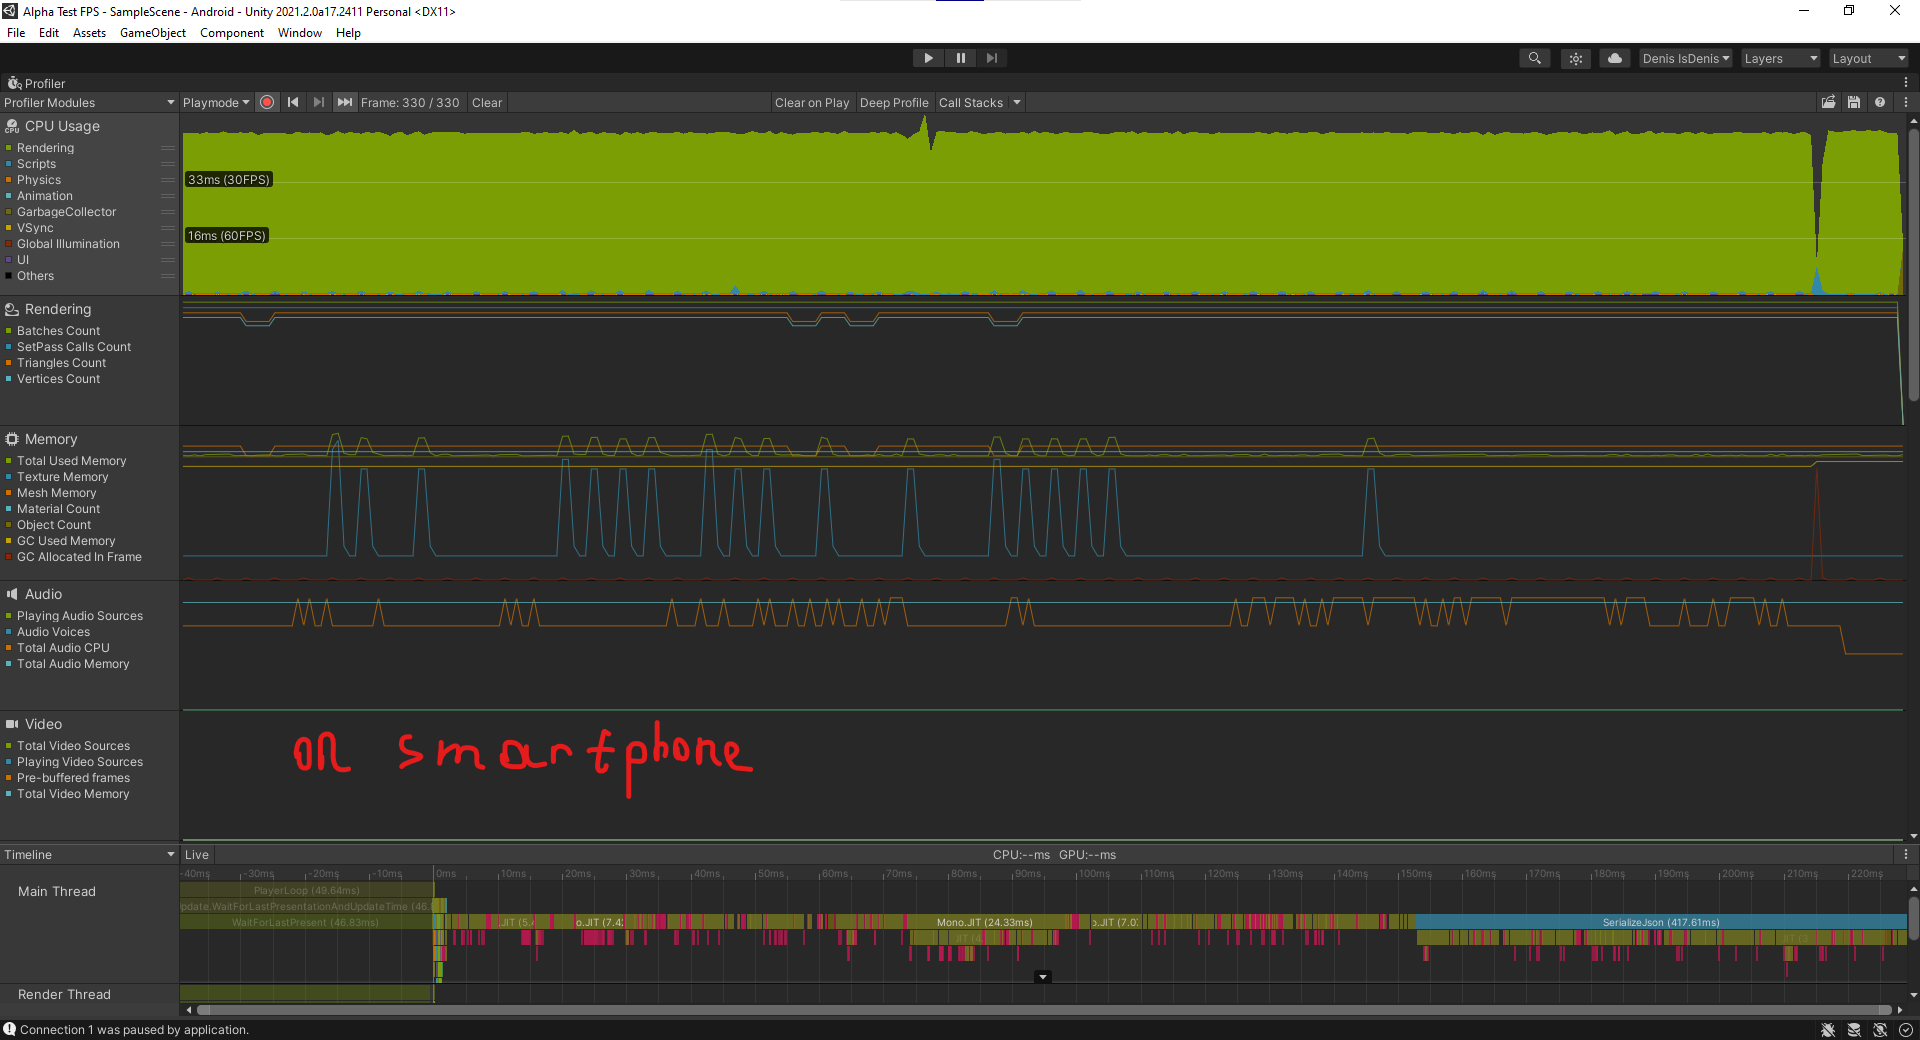
Task: Toggle the Scripts category color box
Action: (8, 164)
